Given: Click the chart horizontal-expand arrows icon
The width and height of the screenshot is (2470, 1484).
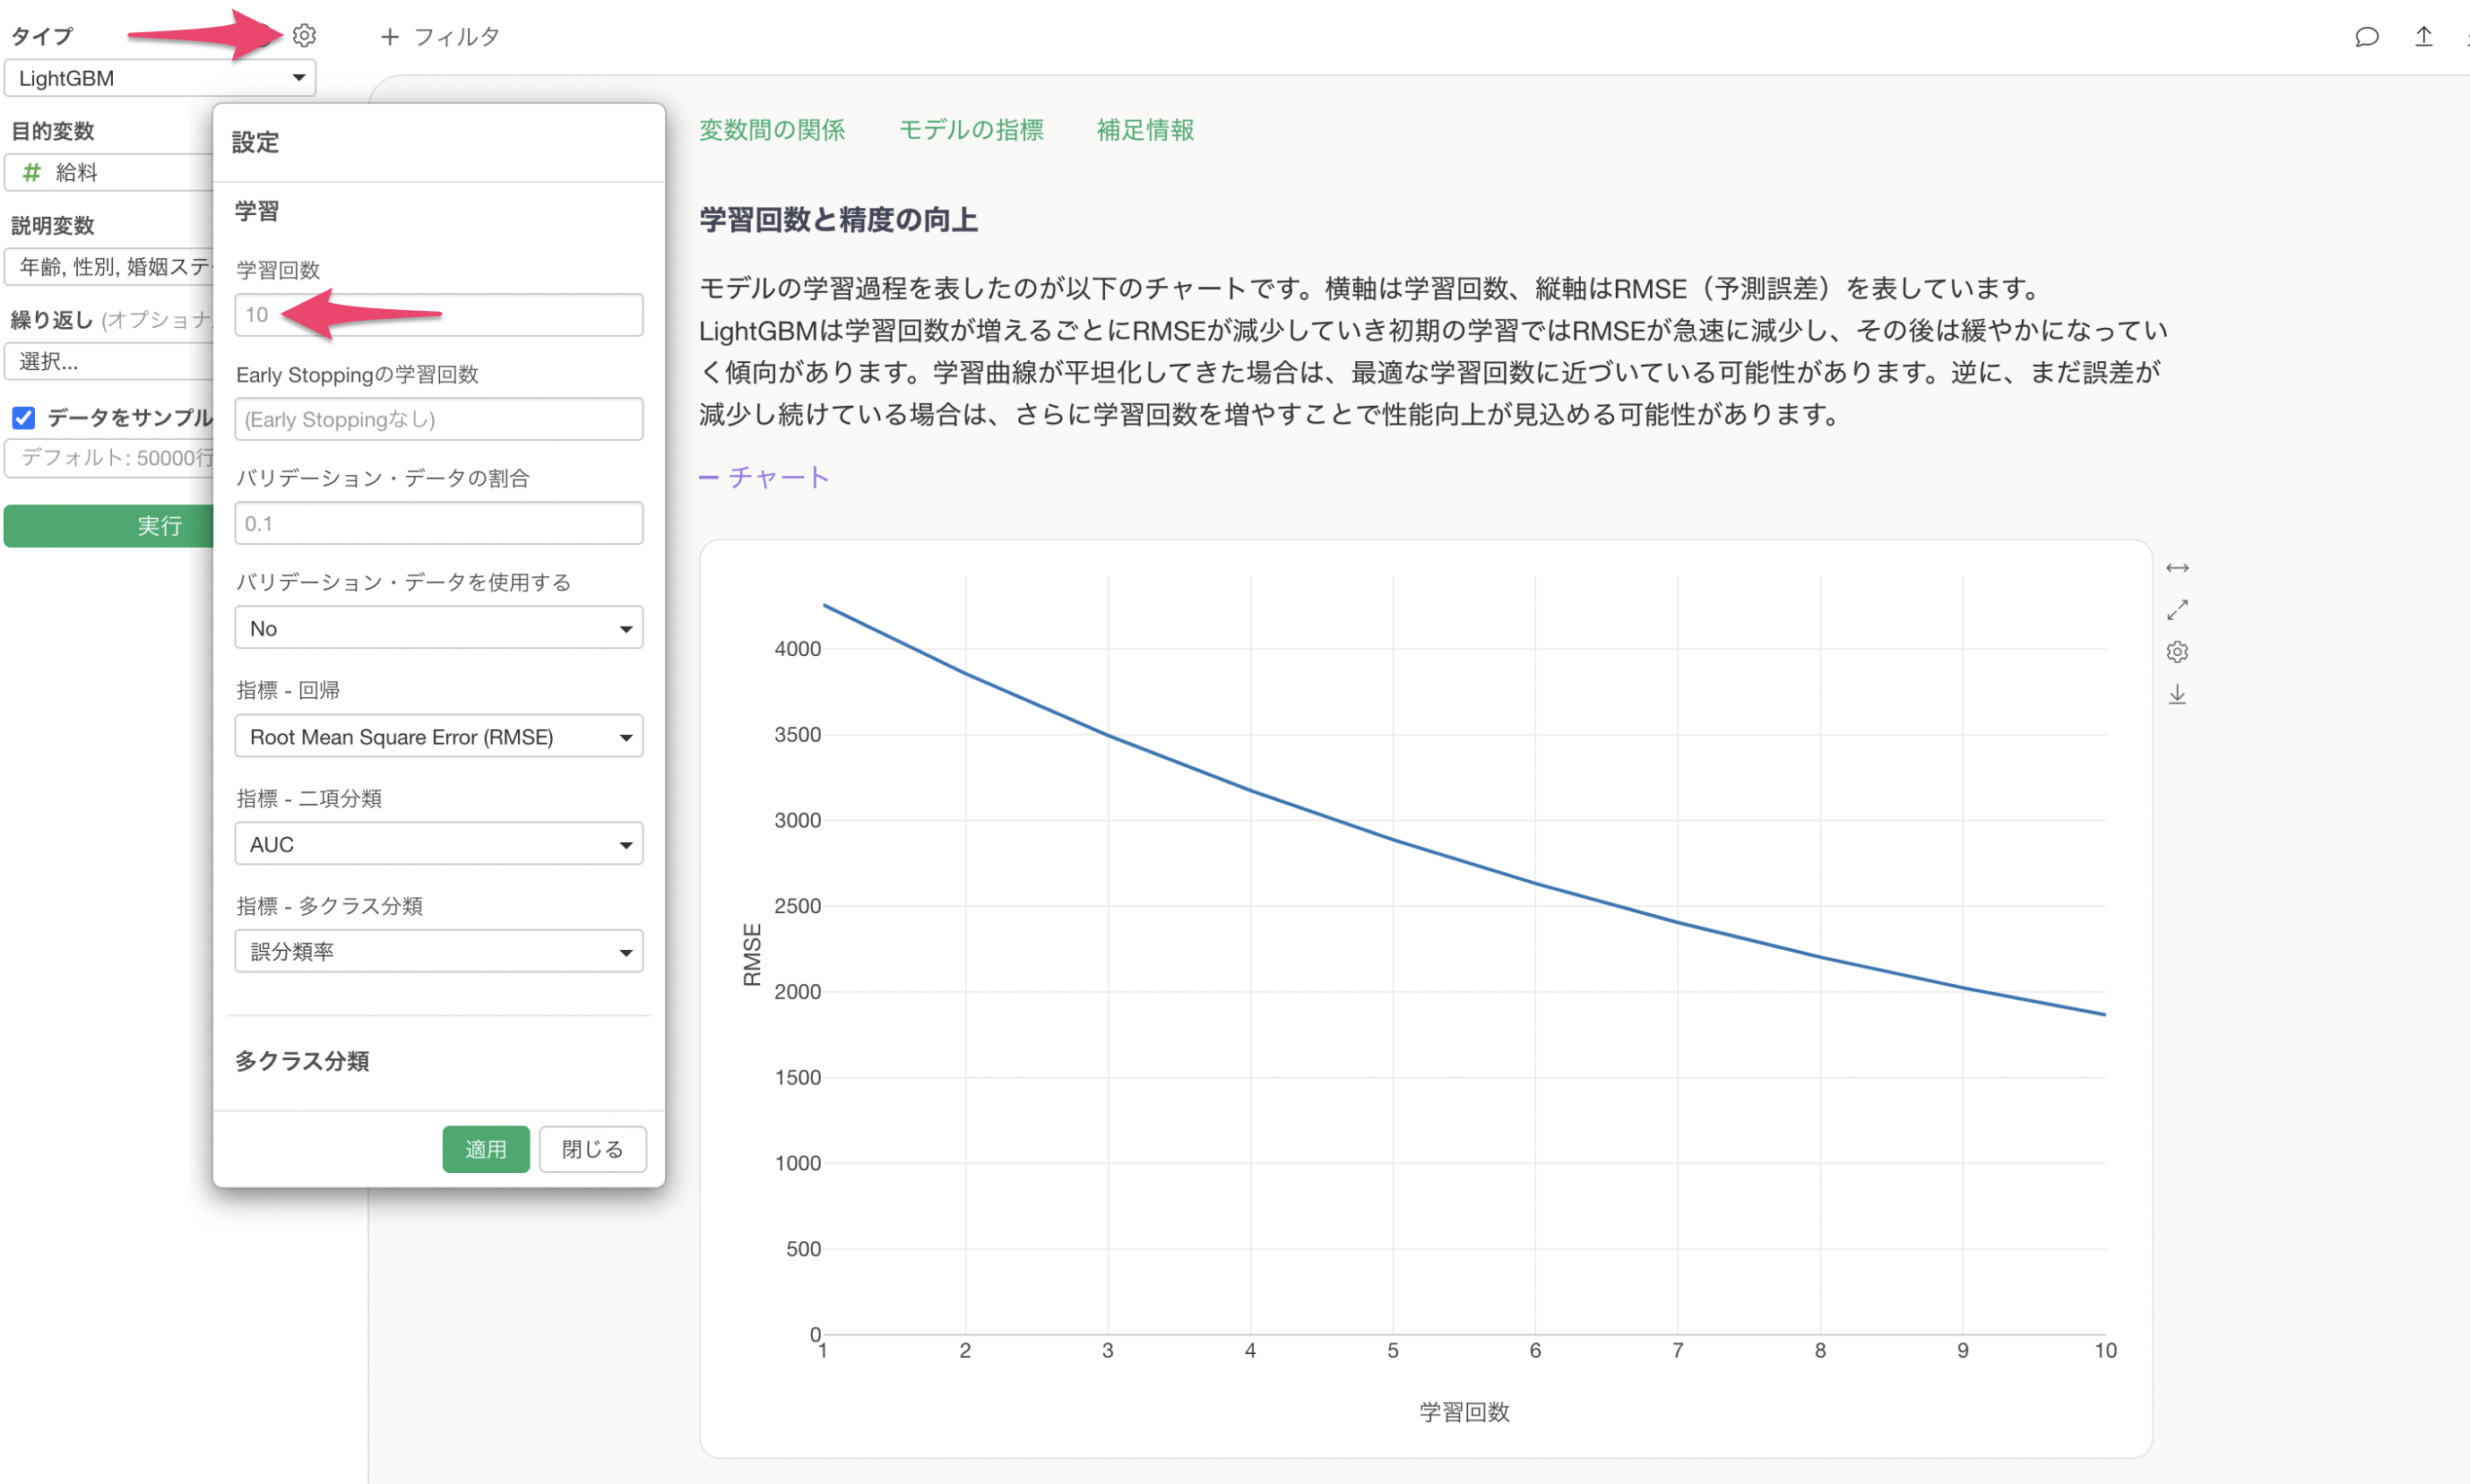Looking at the screenshot, I should 2177,568.
